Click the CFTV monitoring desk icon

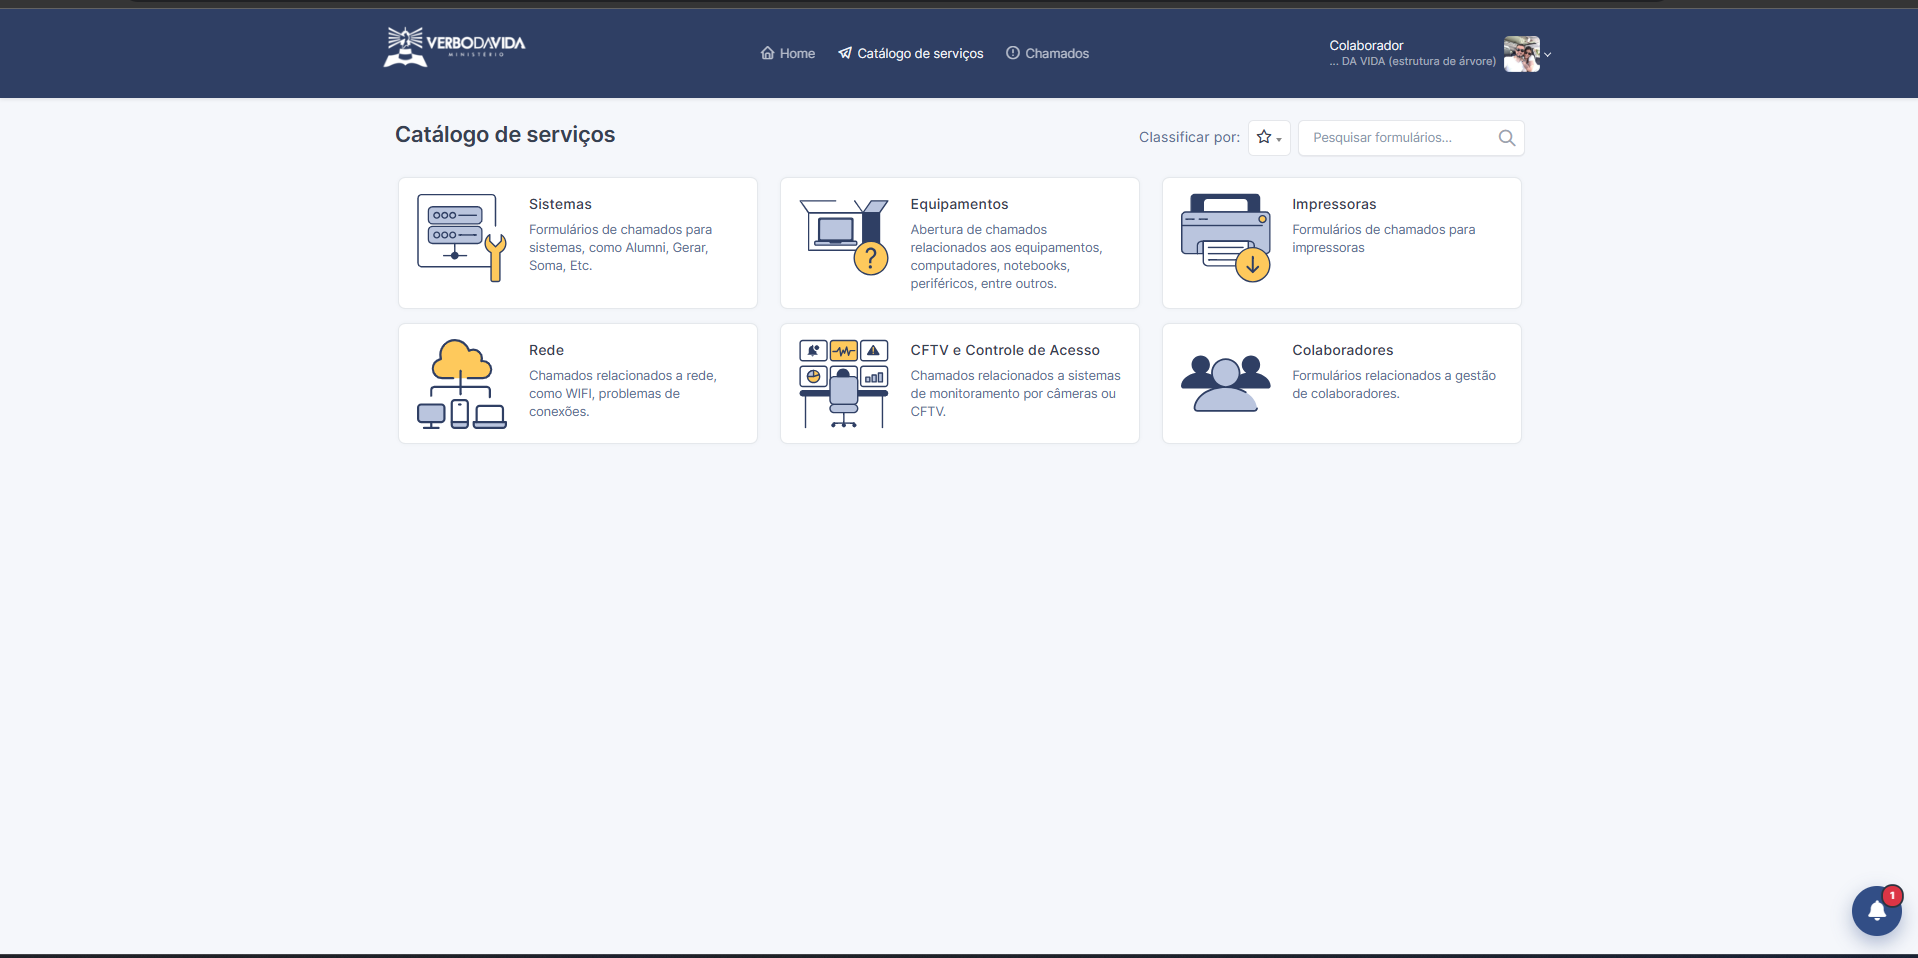point(844,384)
